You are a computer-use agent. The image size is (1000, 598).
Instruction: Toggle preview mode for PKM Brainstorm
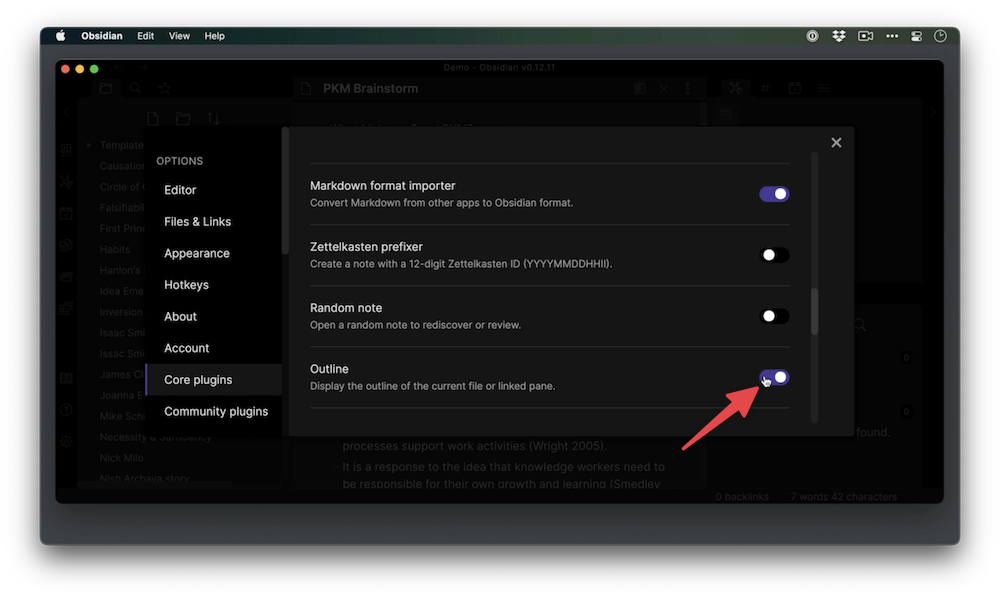[x=640, y=89]
